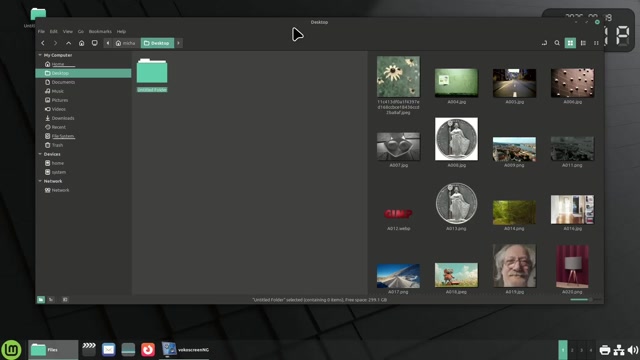The width and height of the screenshot is (640, 360).
Task: Select the A019.jpg portrait thumbnail
Action: tap(514, 266)
